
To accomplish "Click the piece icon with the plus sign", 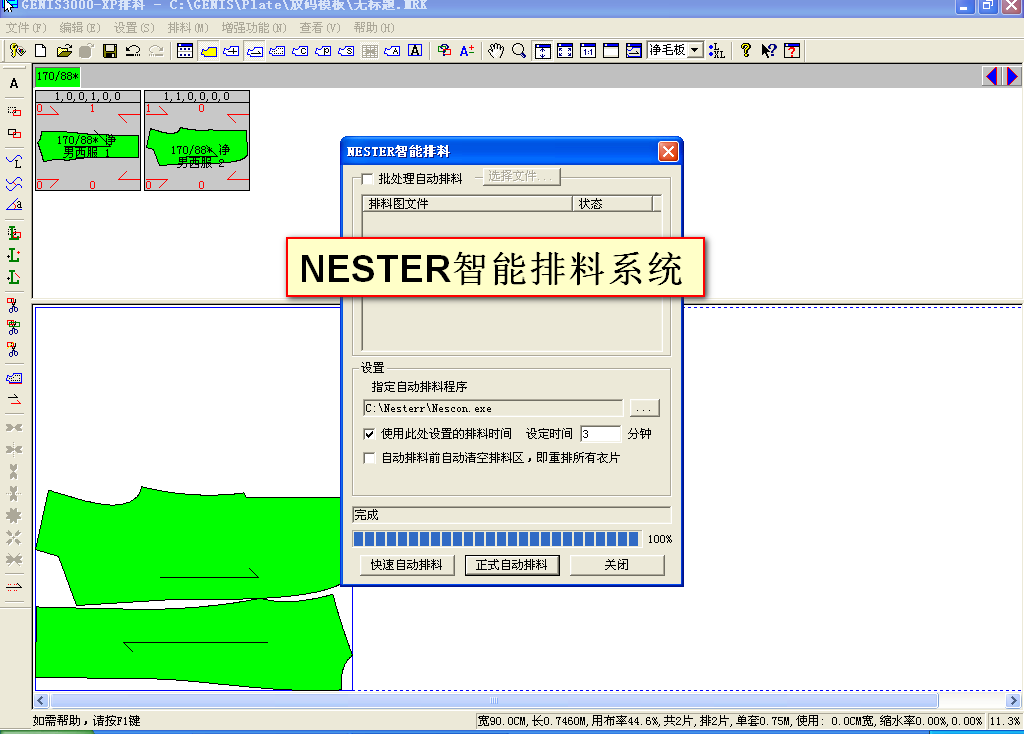I will pos(231,50).
